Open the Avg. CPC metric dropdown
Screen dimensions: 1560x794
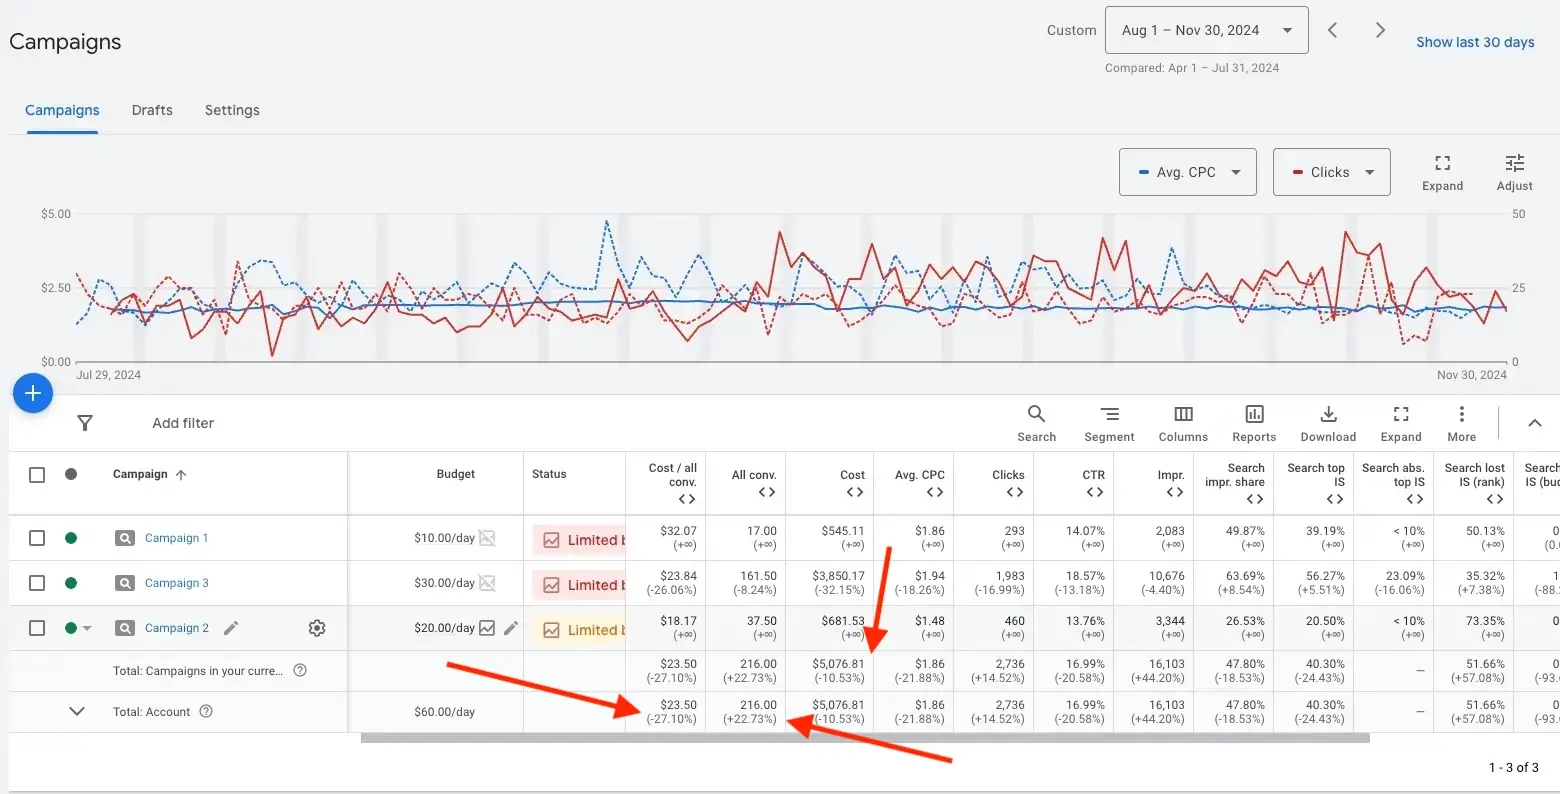pos(1187,172)
